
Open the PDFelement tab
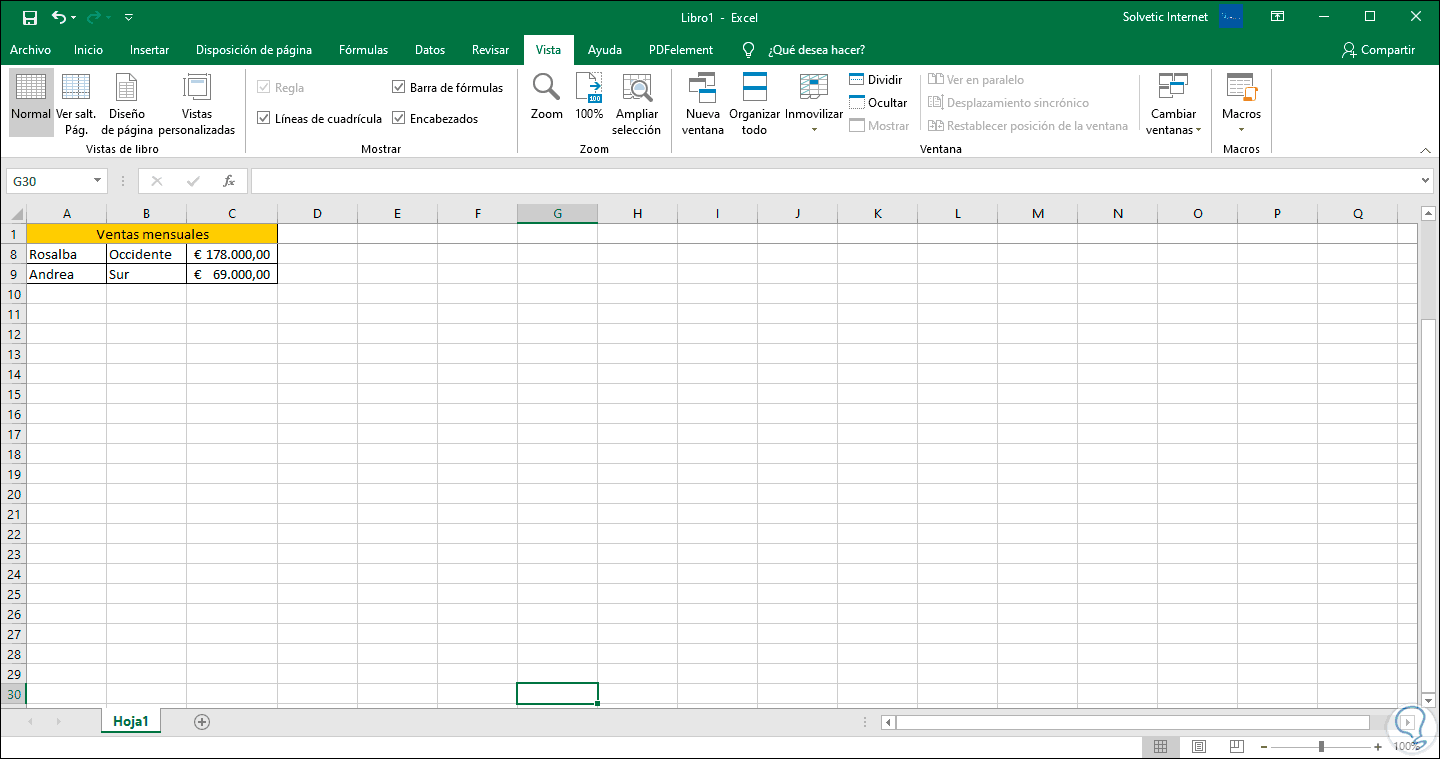[681, 50]
